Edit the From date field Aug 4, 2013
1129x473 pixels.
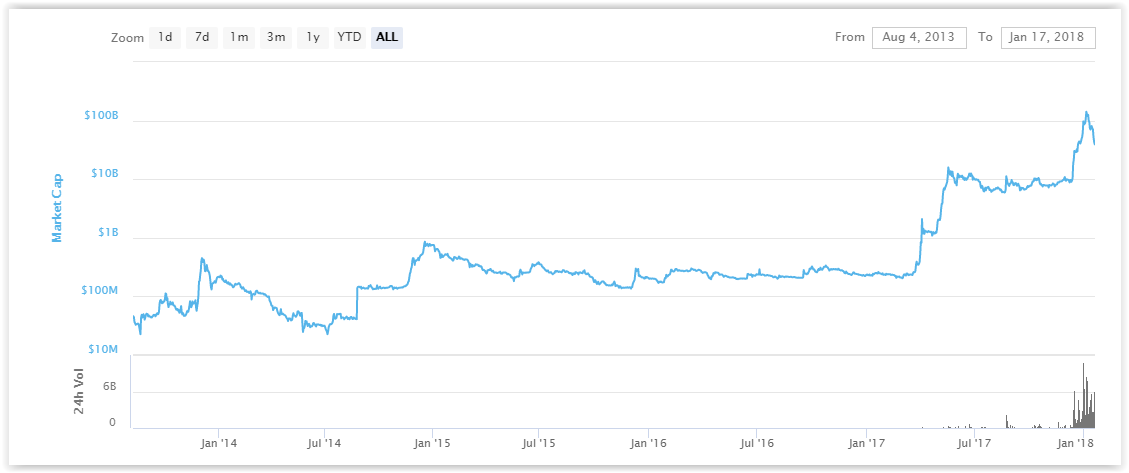pos(918,37)
